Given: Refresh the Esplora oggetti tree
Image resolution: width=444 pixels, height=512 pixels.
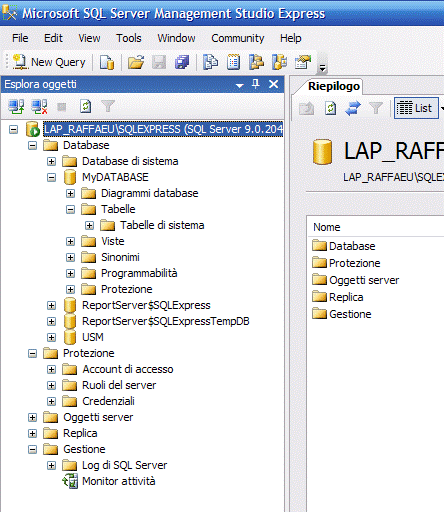Looking at the screenshot, I should 85,107.
